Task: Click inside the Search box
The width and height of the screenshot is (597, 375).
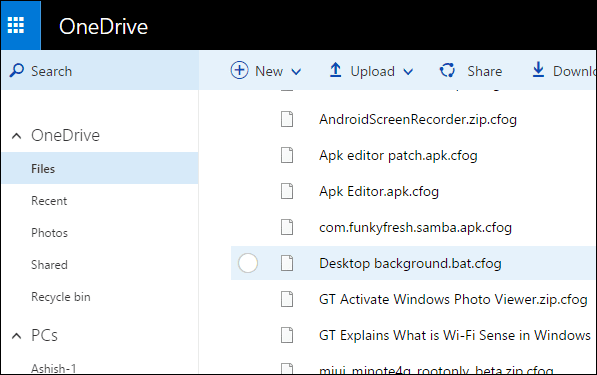Action: click(x=100, y=70)
